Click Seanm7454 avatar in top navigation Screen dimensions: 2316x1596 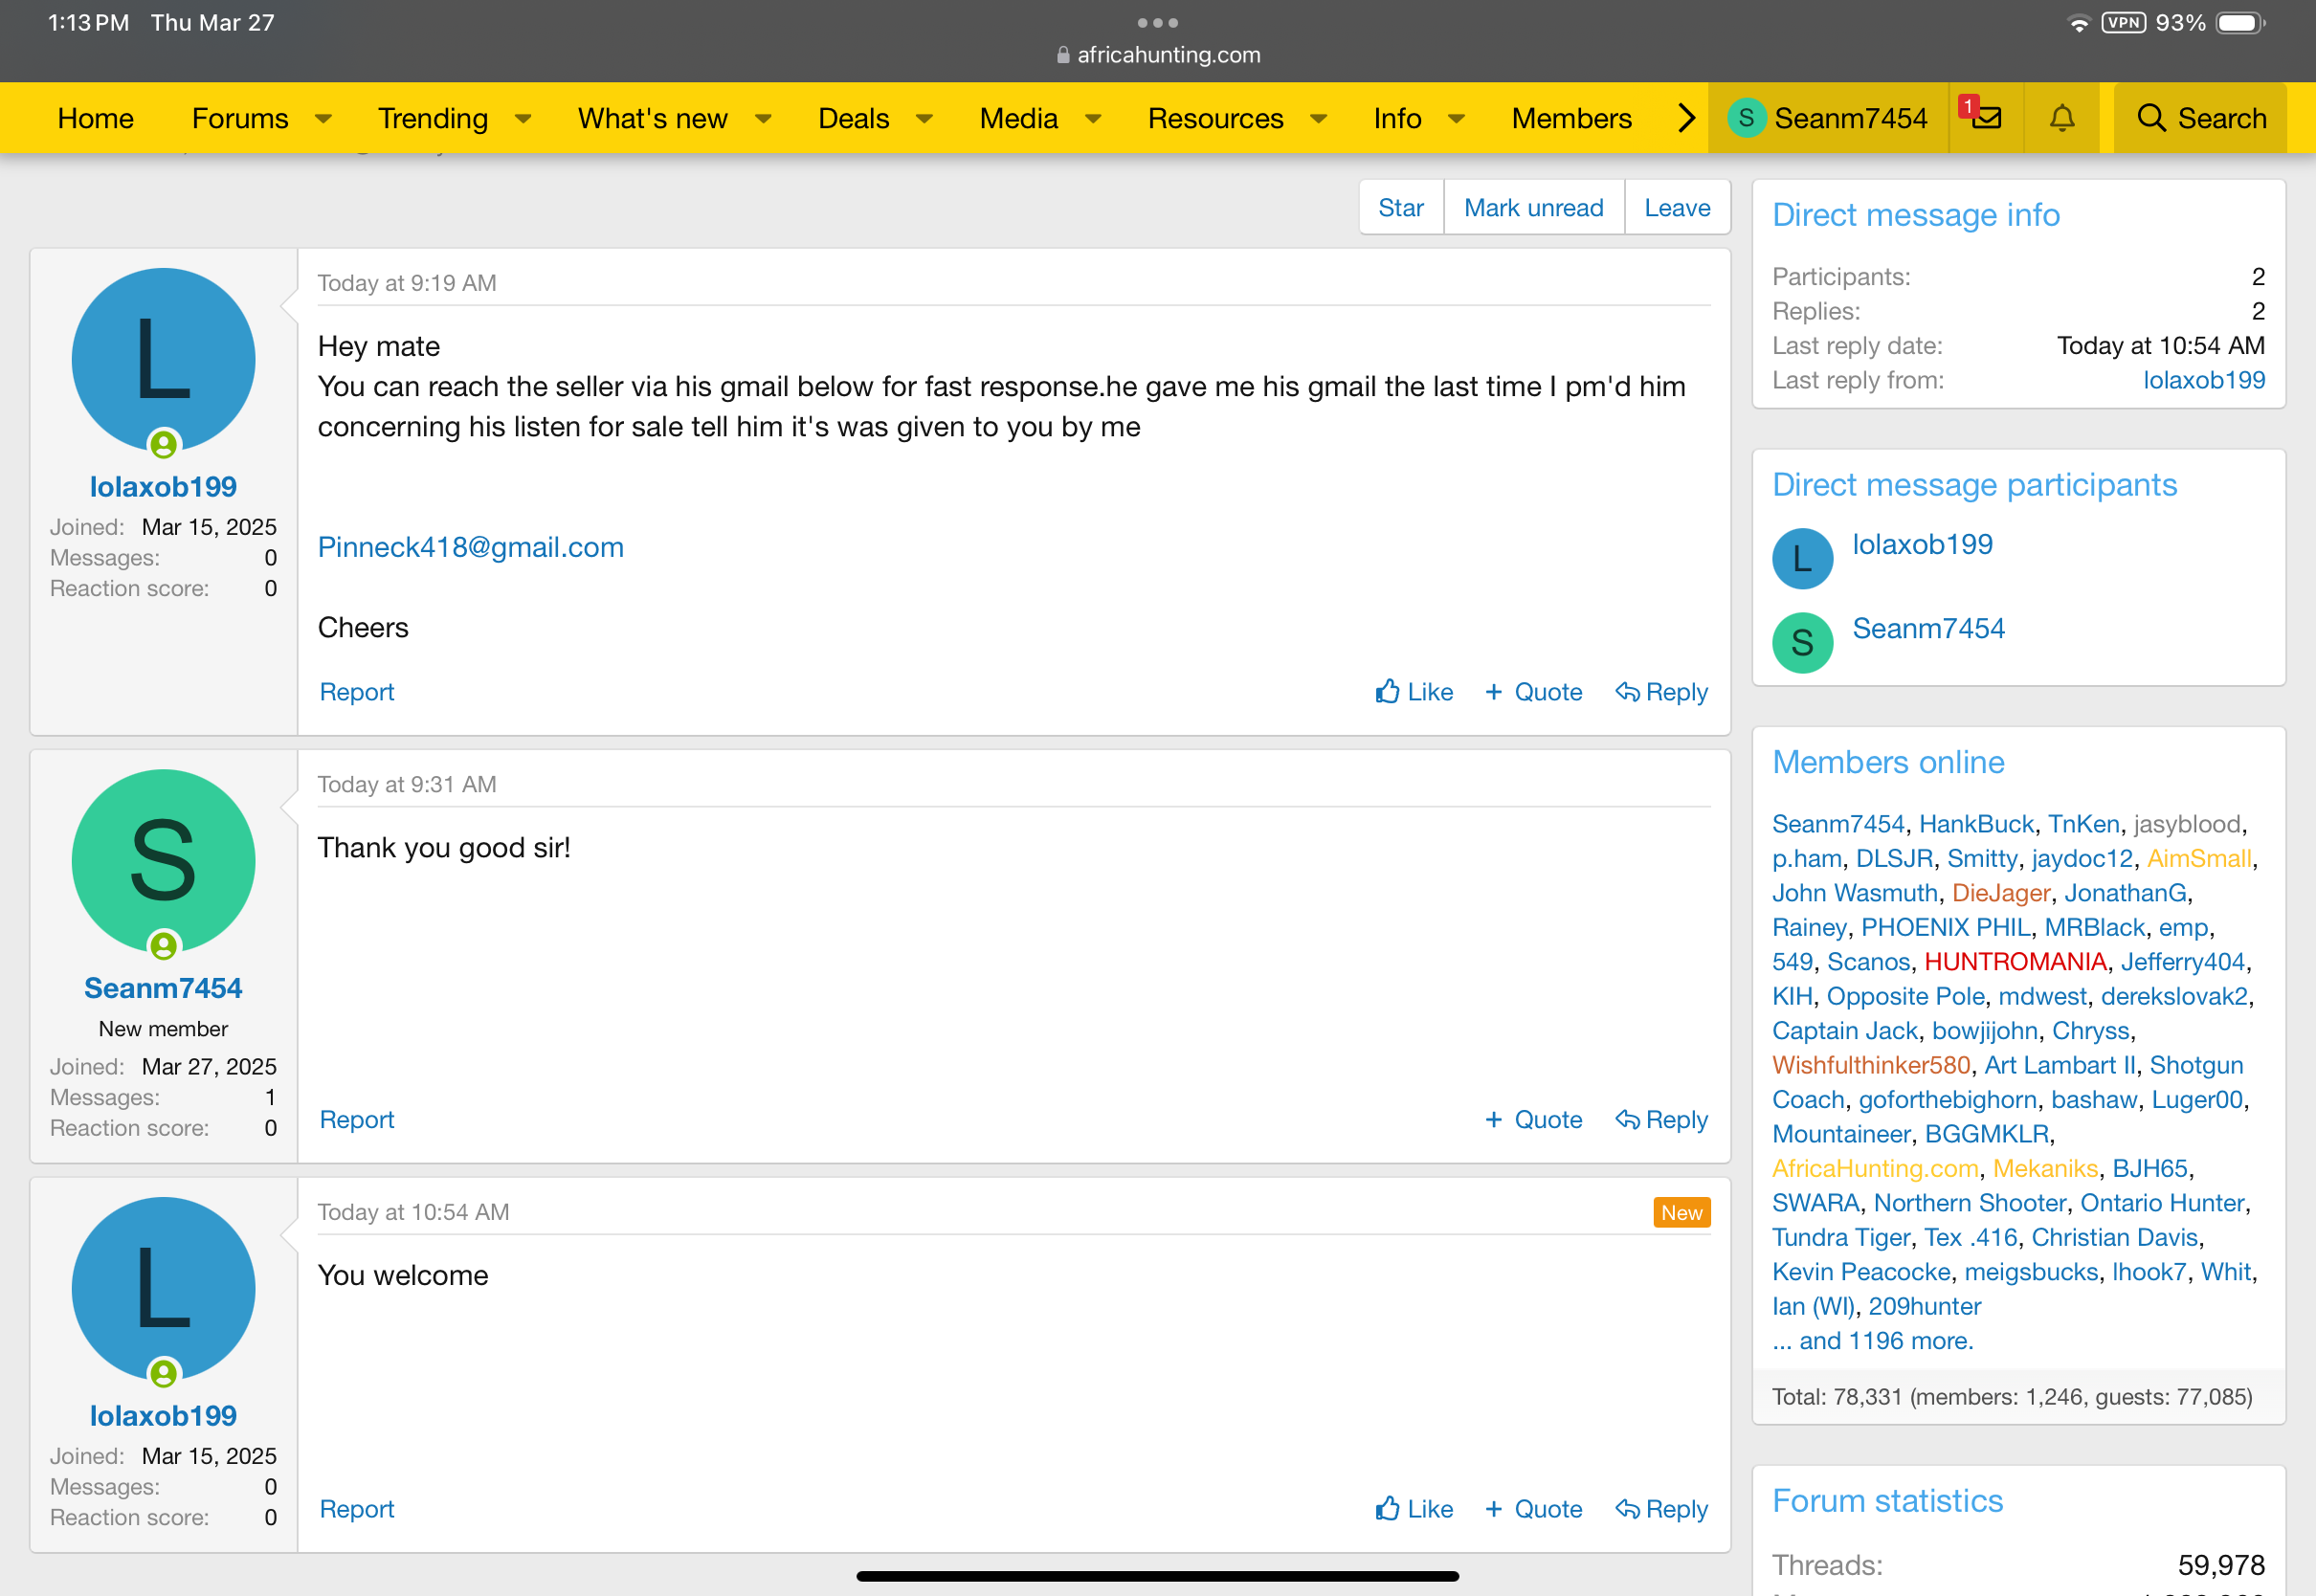[x=1746, y=118]
